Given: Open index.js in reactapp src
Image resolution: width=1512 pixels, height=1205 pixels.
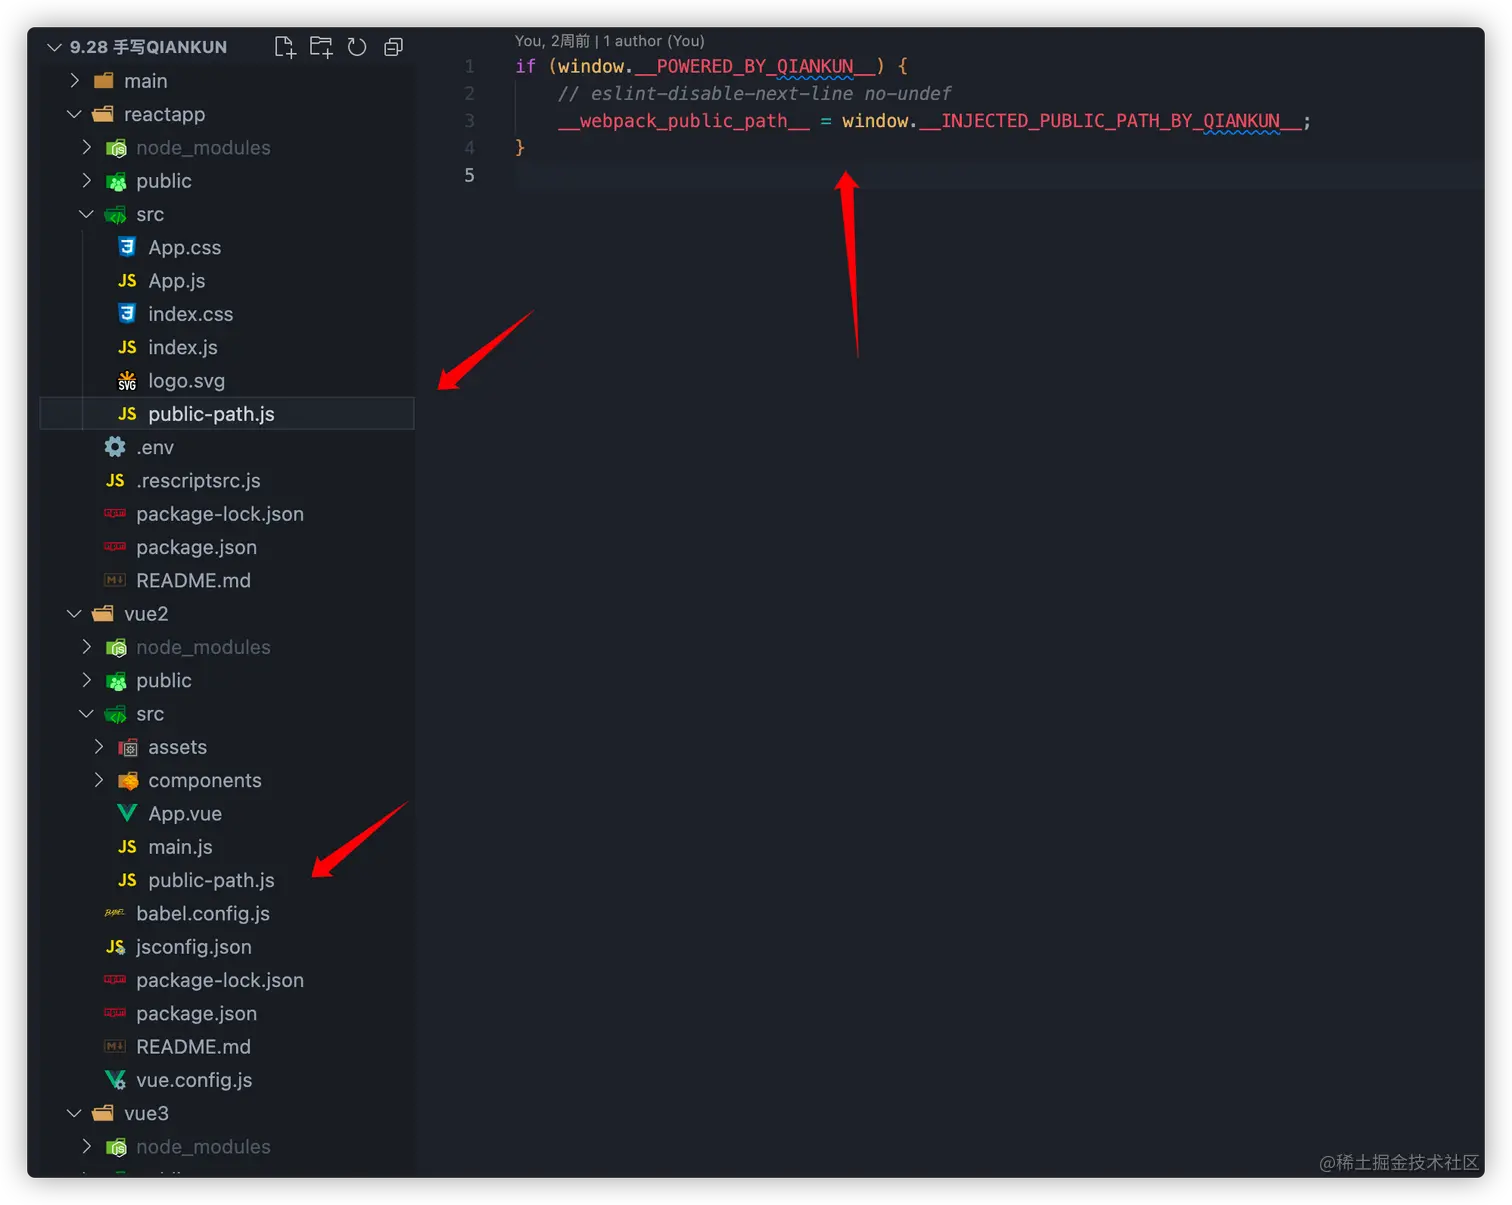Looking at the screenshot, I should pyautogui.click(x=182, y=347).
